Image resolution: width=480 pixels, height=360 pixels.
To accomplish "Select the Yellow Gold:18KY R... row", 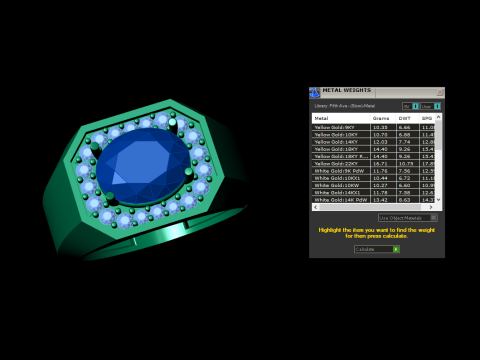I will point(373,156).
